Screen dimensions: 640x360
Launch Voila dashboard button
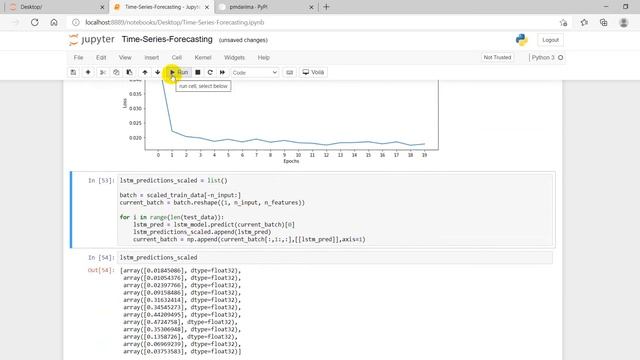click(313, 72)
